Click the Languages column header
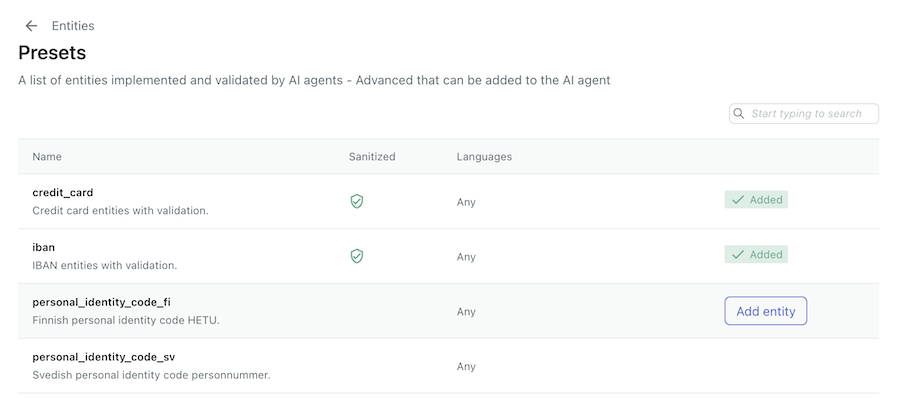 pyautogui.click(x=484, y=157)
